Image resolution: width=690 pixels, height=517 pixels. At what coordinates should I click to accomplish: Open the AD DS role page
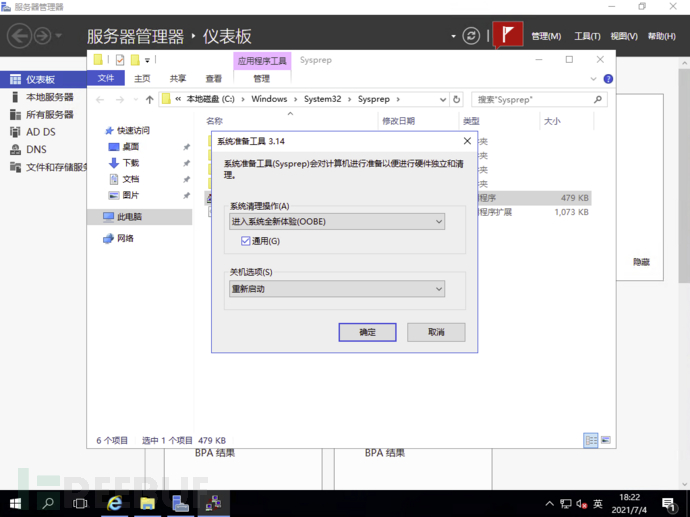[x=43, y=132]
